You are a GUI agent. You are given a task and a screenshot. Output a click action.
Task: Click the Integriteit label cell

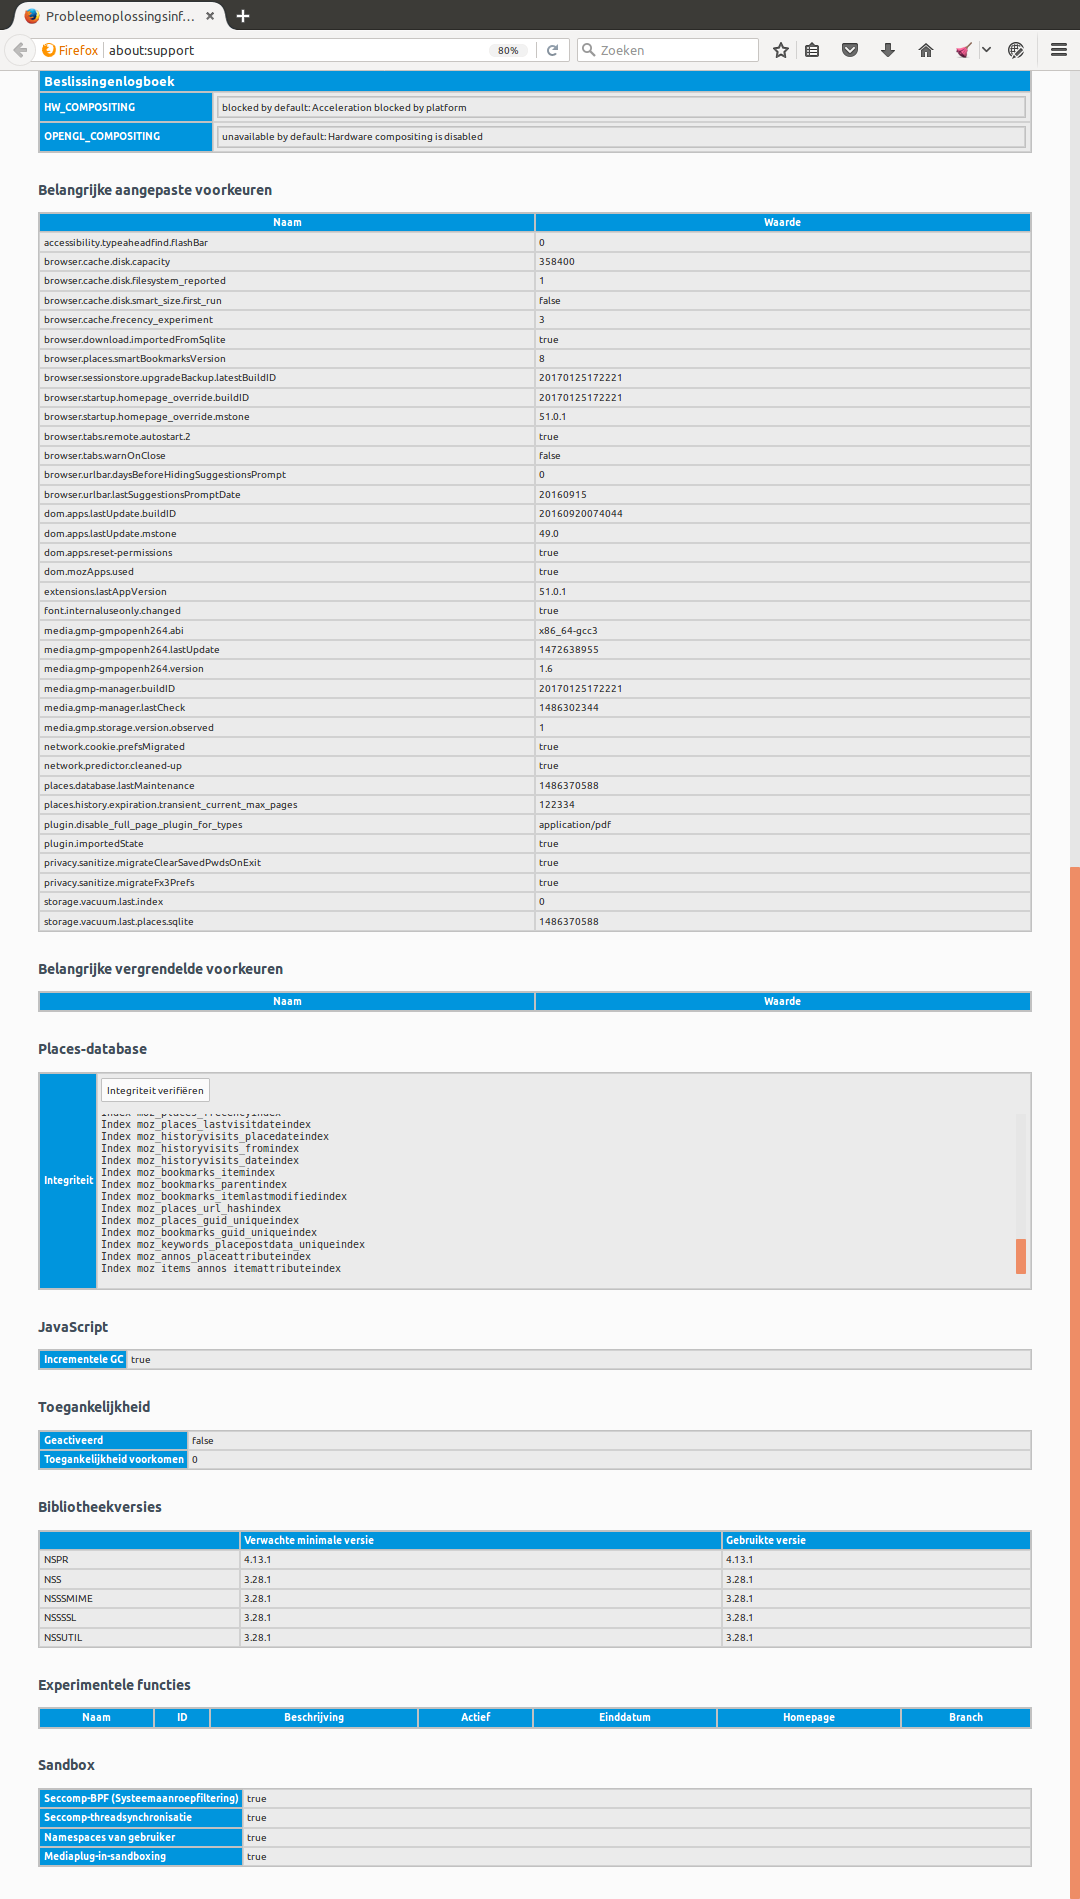tap(68, 1181)
